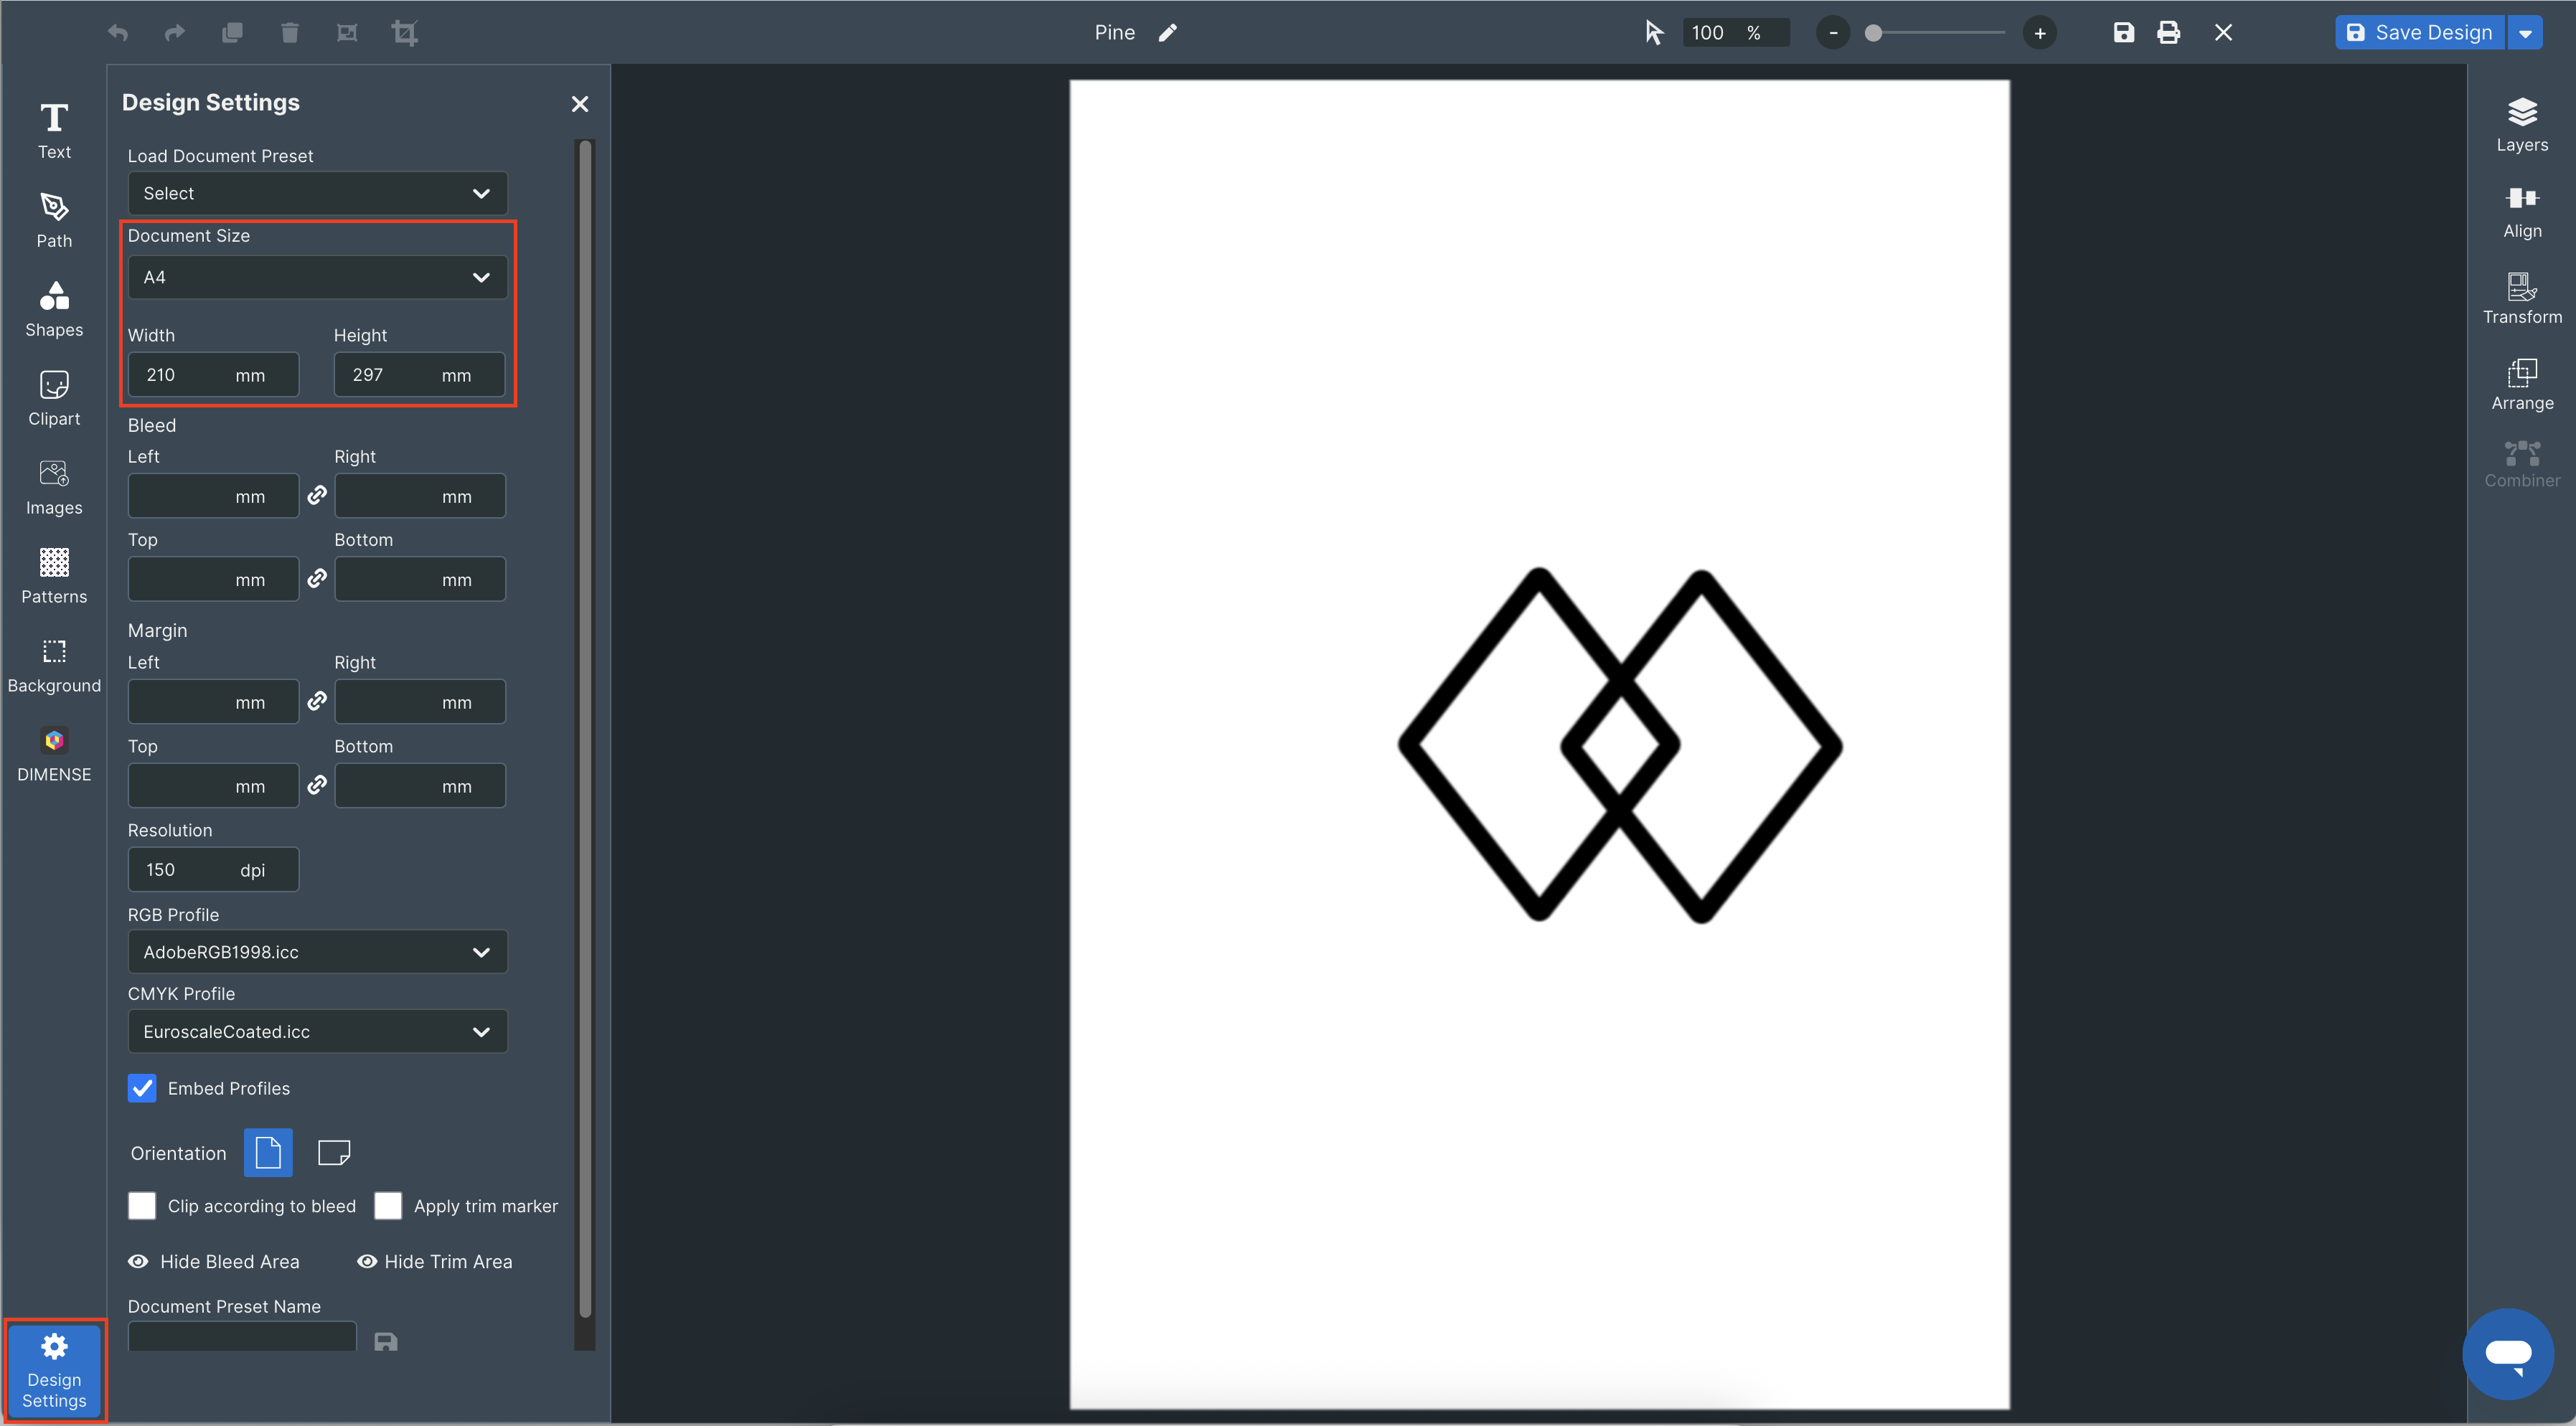2576x1426 pixels.
Task: Click the zoom slider handle
Action: [x=1873, y=33]
